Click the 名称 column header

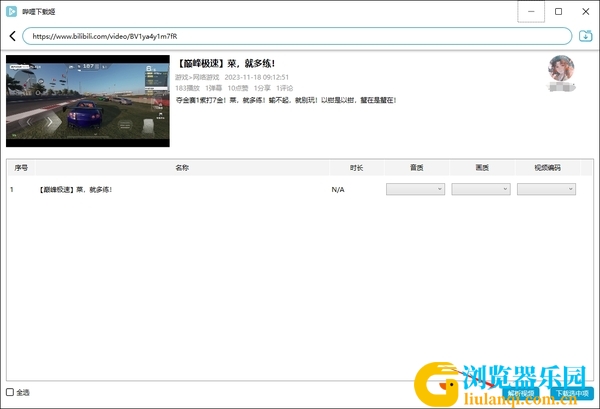tap(182, 168)
